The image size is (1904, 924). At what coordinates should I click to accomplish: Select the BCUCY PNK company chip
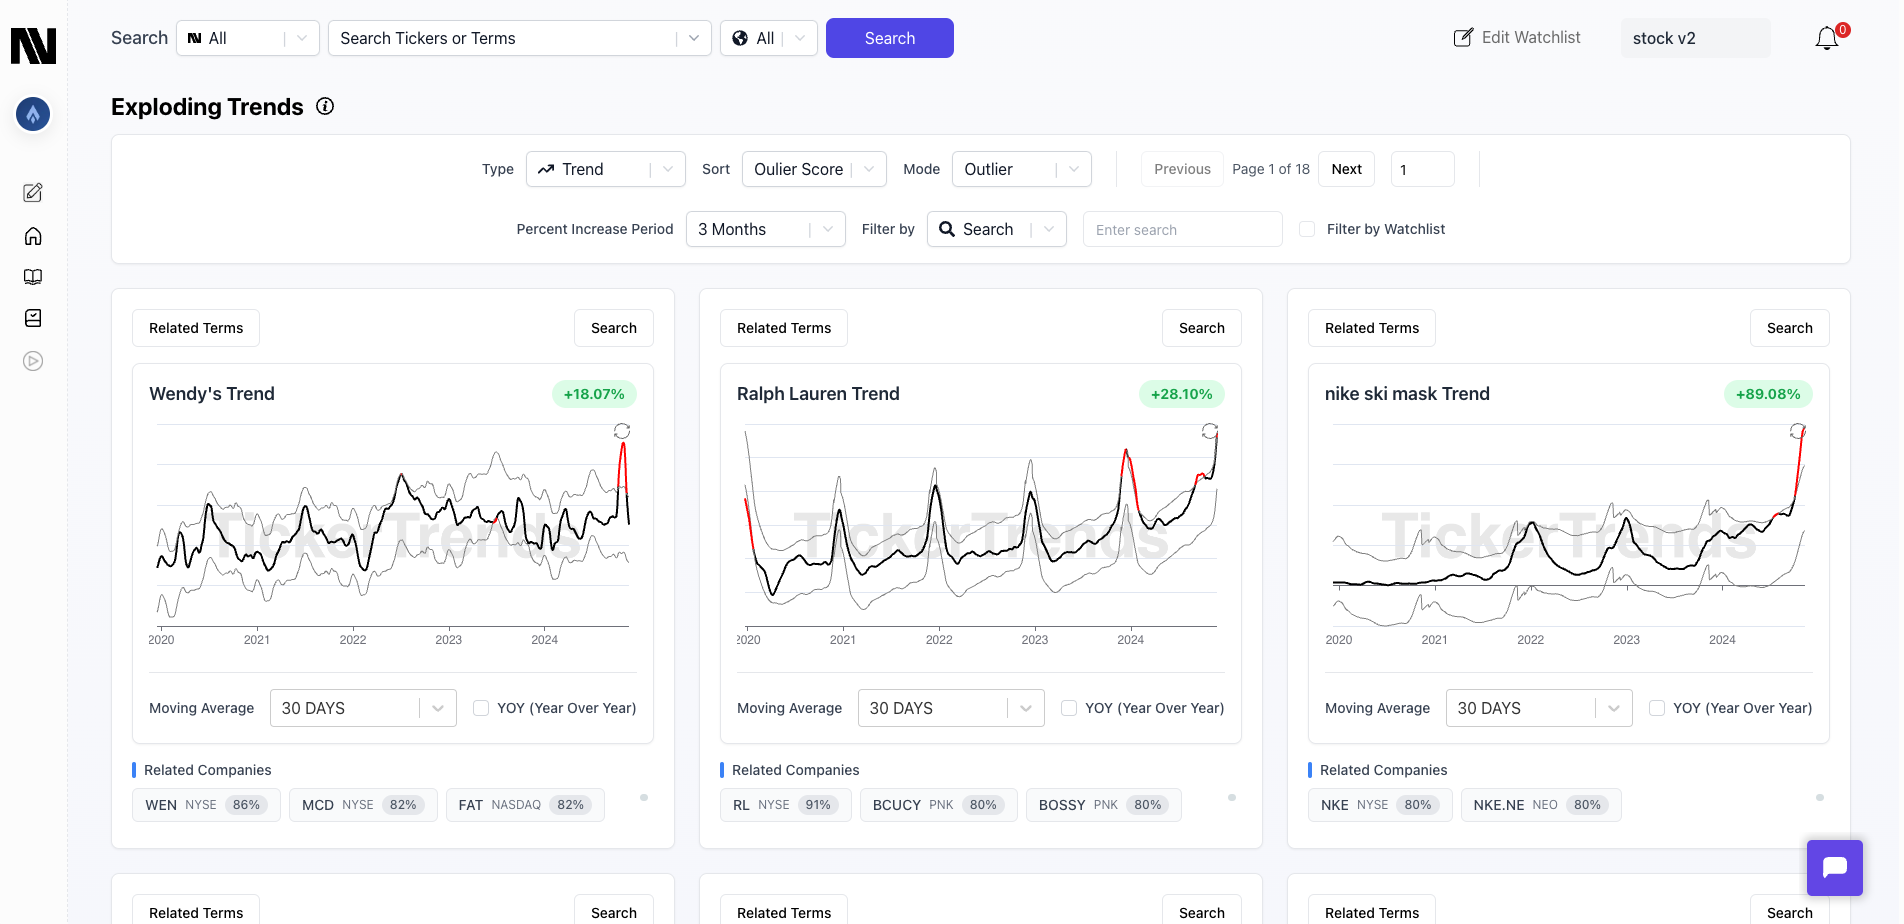point(939,805)
